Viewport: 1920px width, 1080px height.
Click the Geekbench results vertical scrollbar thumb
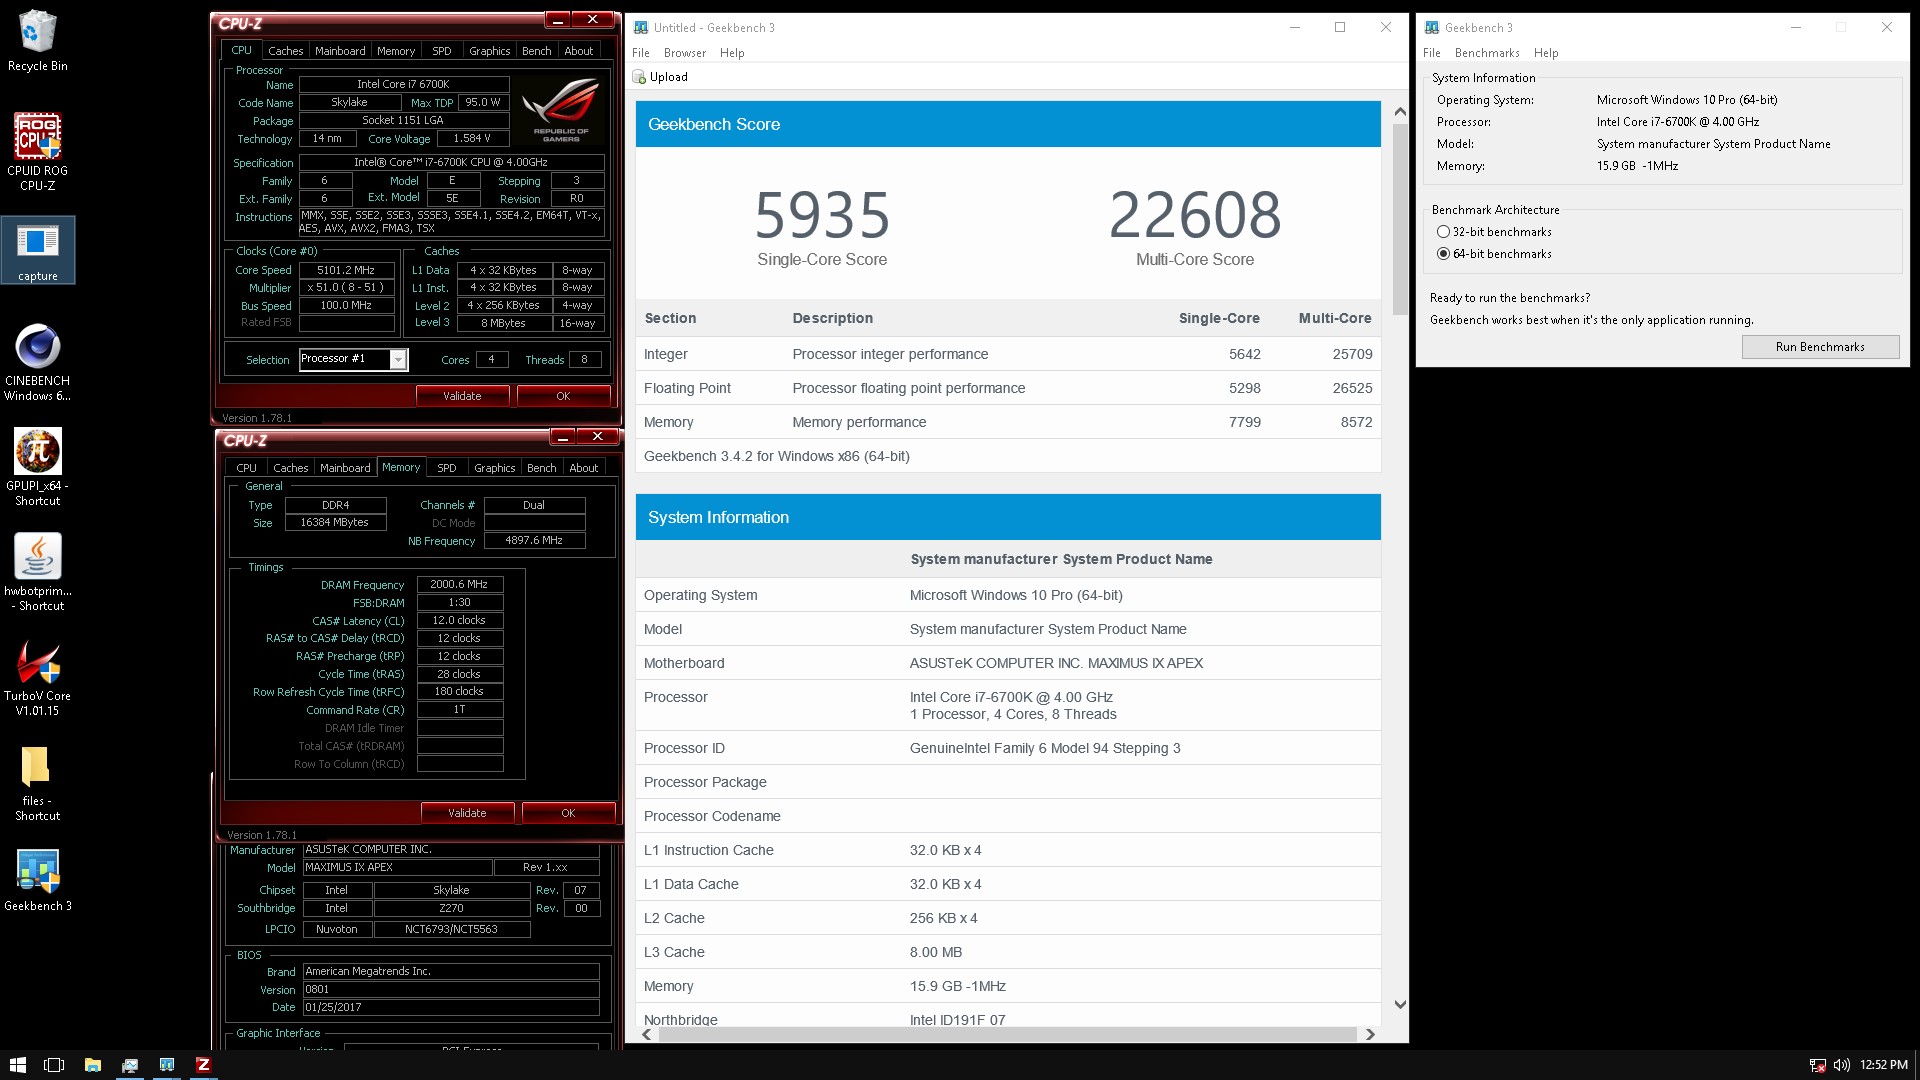pos(1400,218)
